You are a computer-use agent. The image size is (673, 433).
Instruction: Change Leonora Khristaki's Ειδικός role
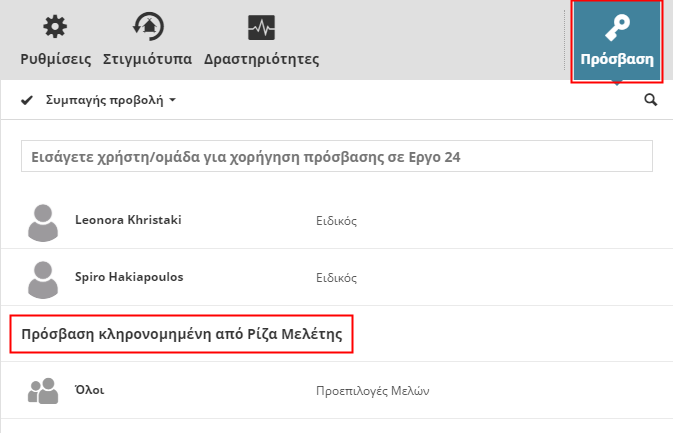coord(336,221)
